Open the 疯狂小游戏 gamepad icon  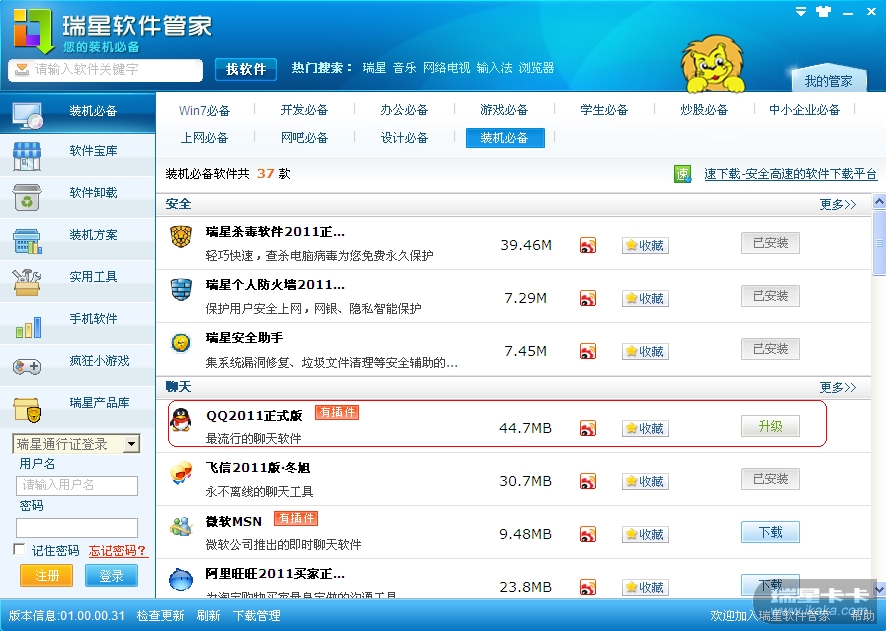[27, 367]
